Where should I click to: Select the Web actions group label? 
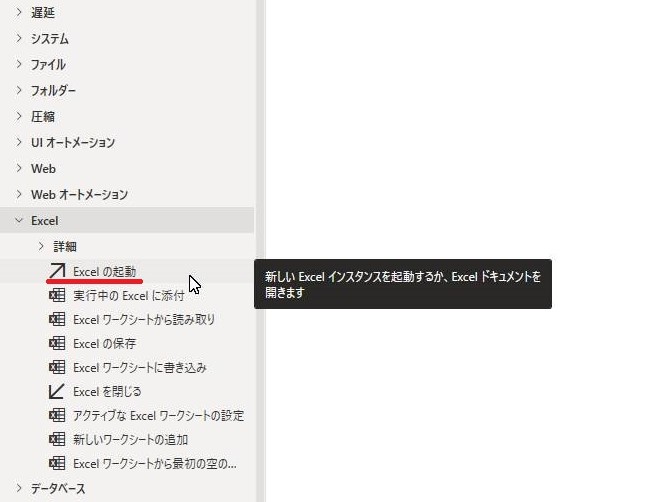43,169
